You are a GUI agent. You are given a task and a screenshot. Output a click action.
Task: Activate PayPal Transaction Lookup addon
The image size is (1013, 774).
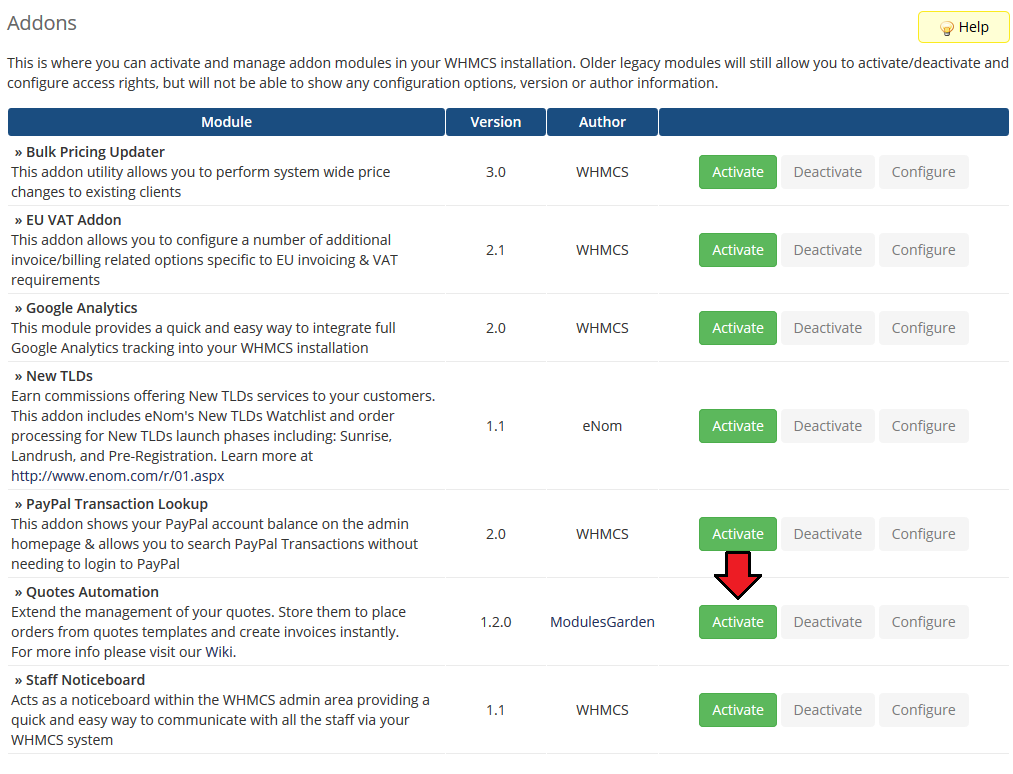(x=738, y=534)
